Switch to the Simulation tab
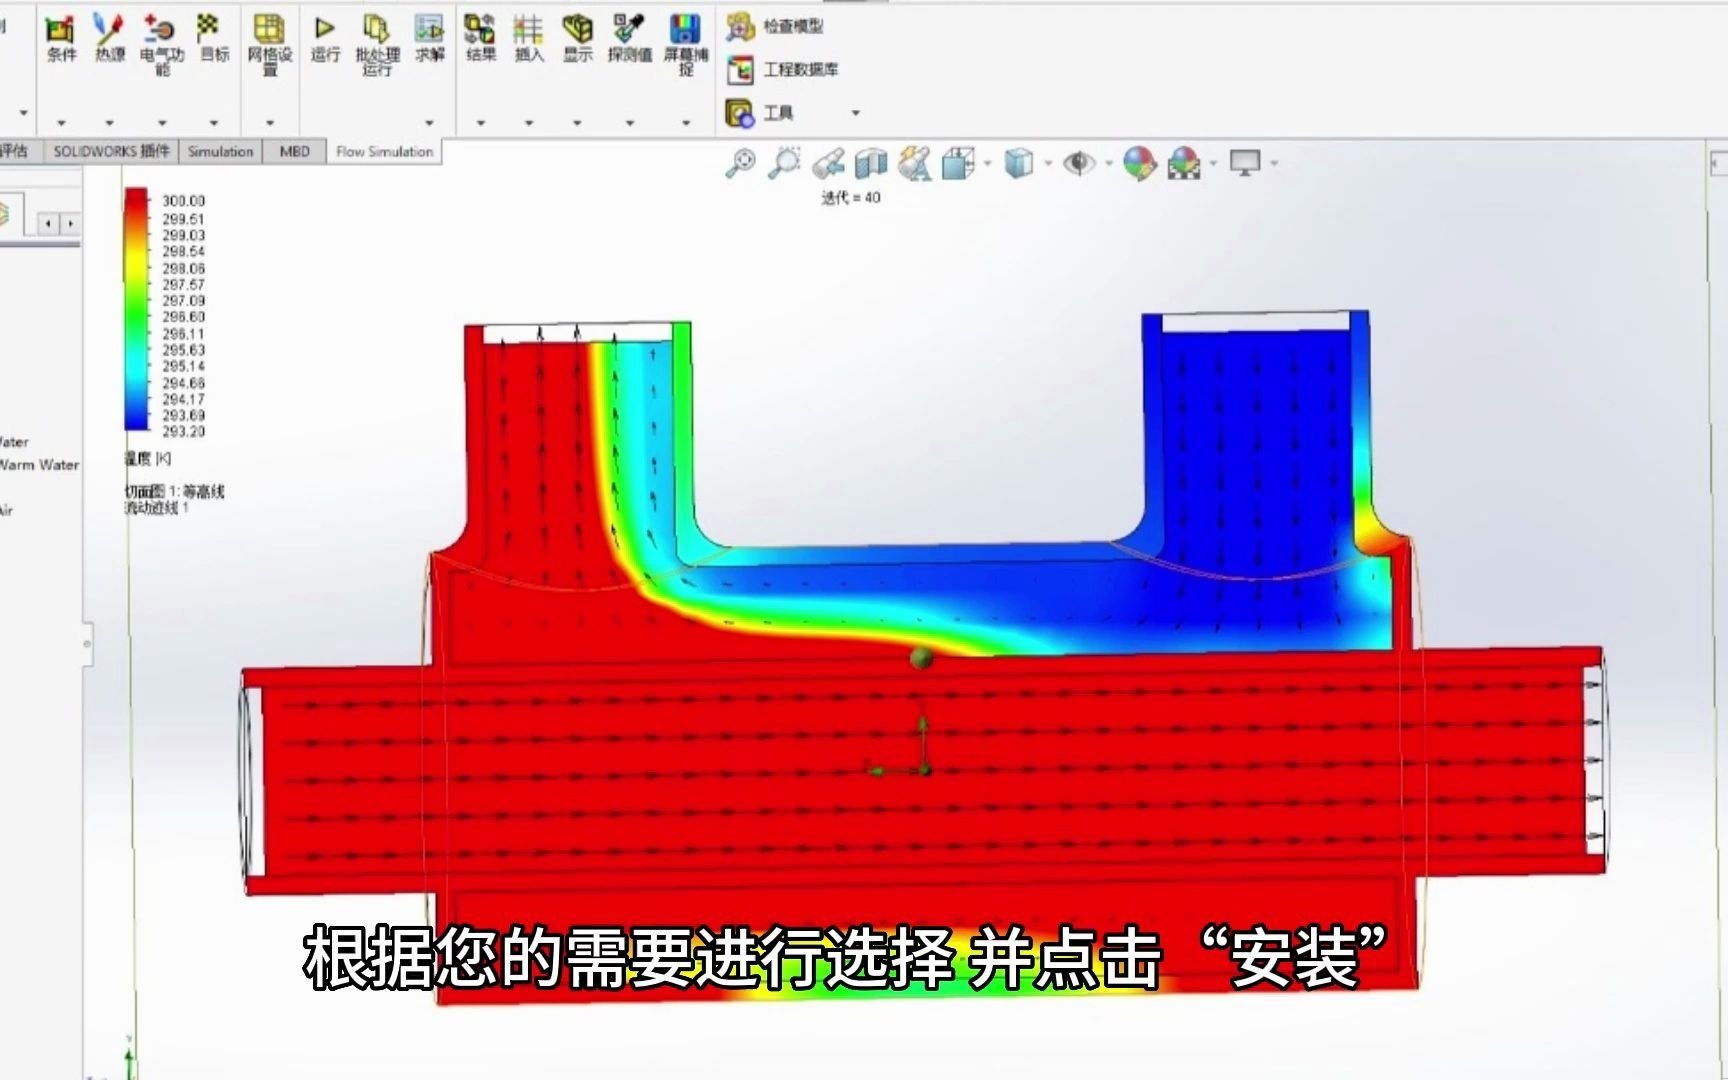The image size is (1728, 1080). 219,151
